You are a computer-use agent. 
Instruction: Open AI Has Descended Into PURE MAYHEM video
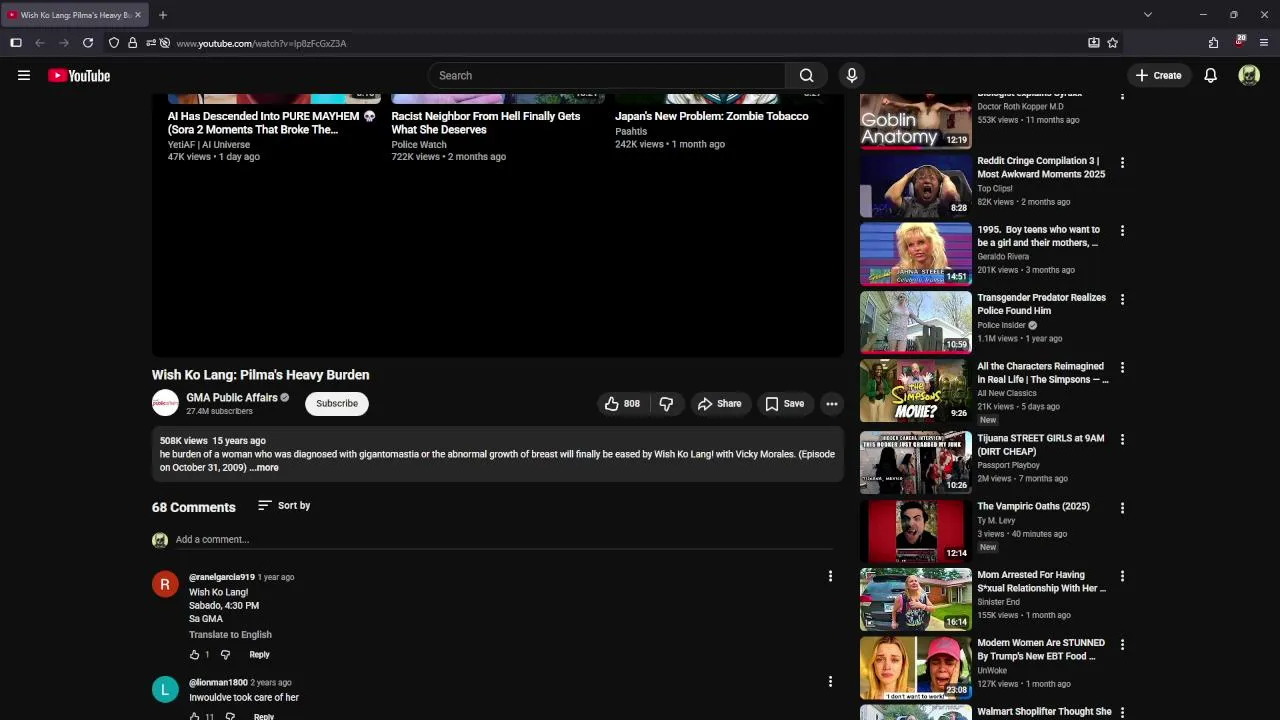click(x=271, y=123)
